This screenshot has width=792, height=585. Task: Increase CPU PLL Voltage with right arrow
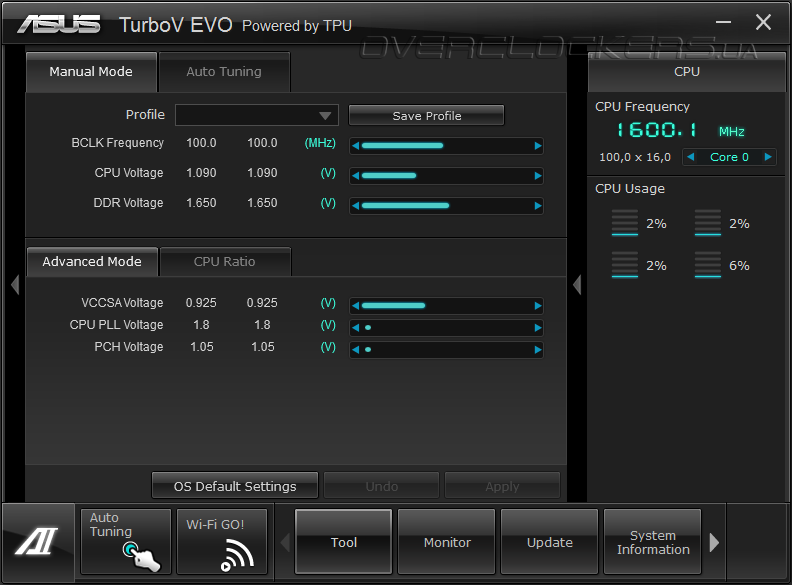coord(538,328)
